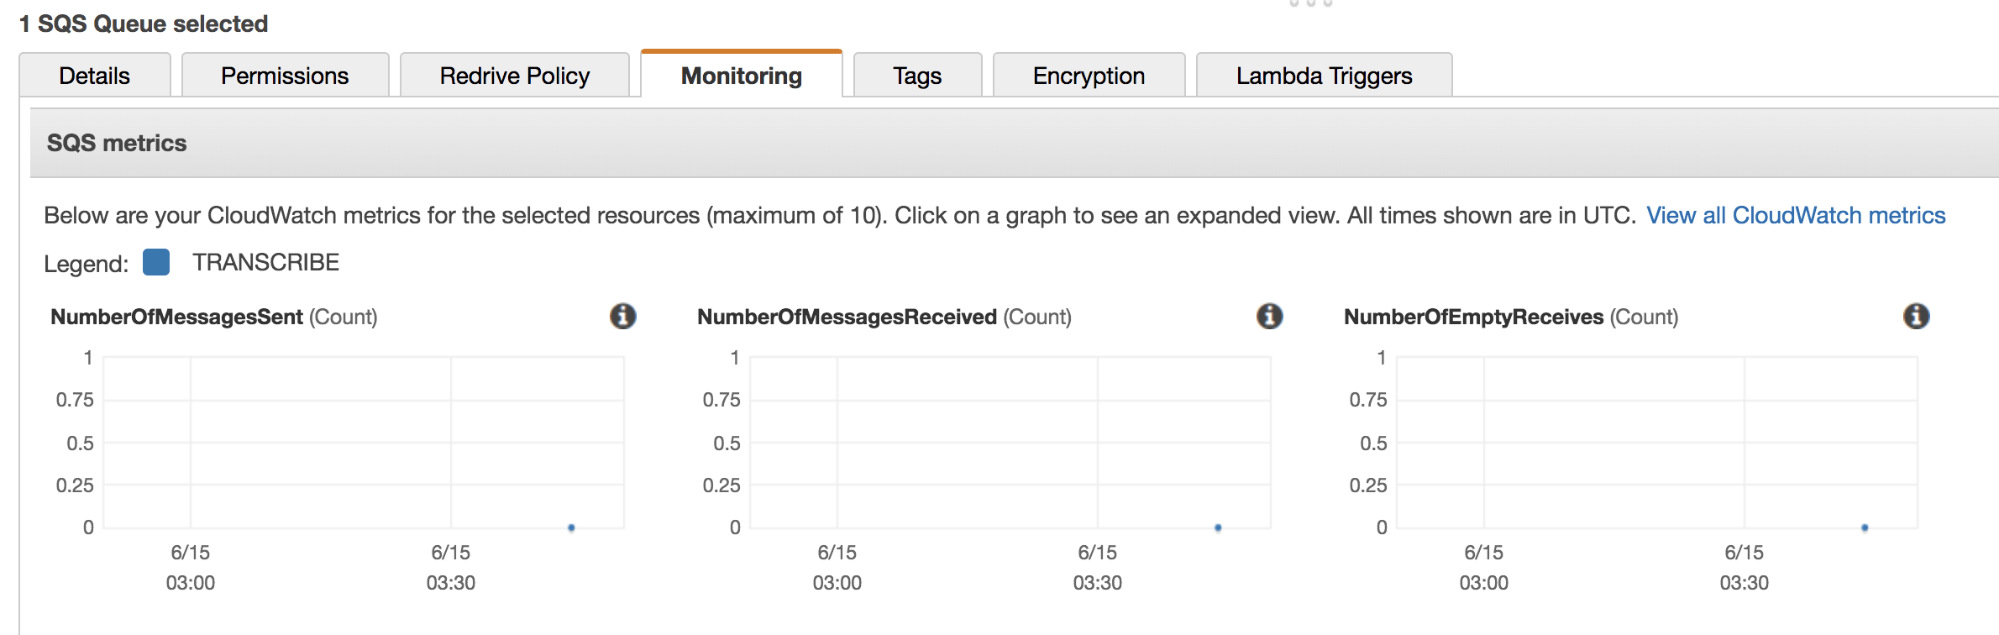Click the SQS metrics section header

(117, 143)
